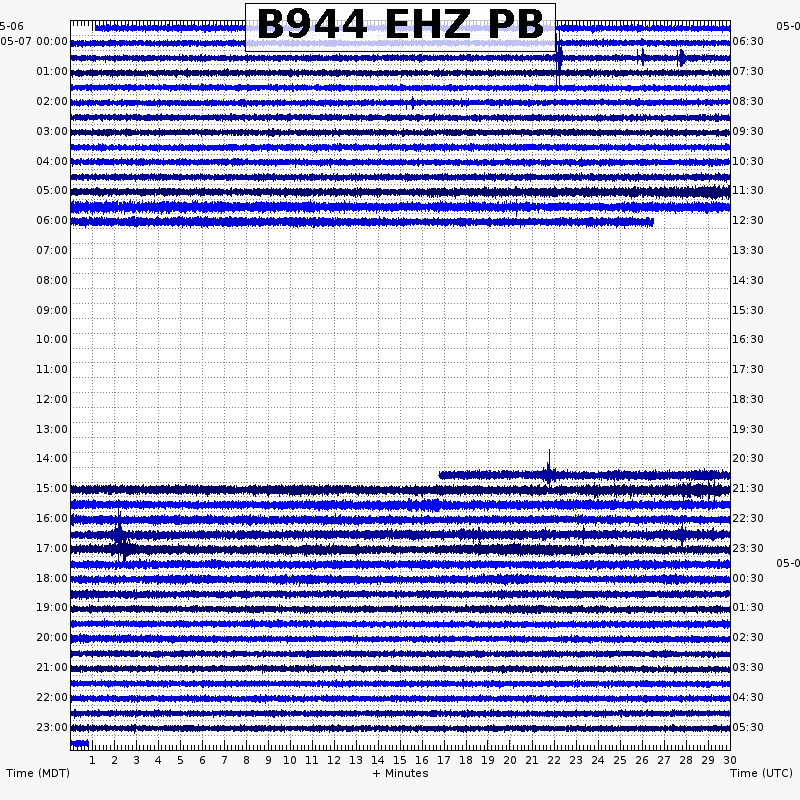The image size is (800, 800).
Task: Click the 02:00 MDT time label
Action: (52, 102)
